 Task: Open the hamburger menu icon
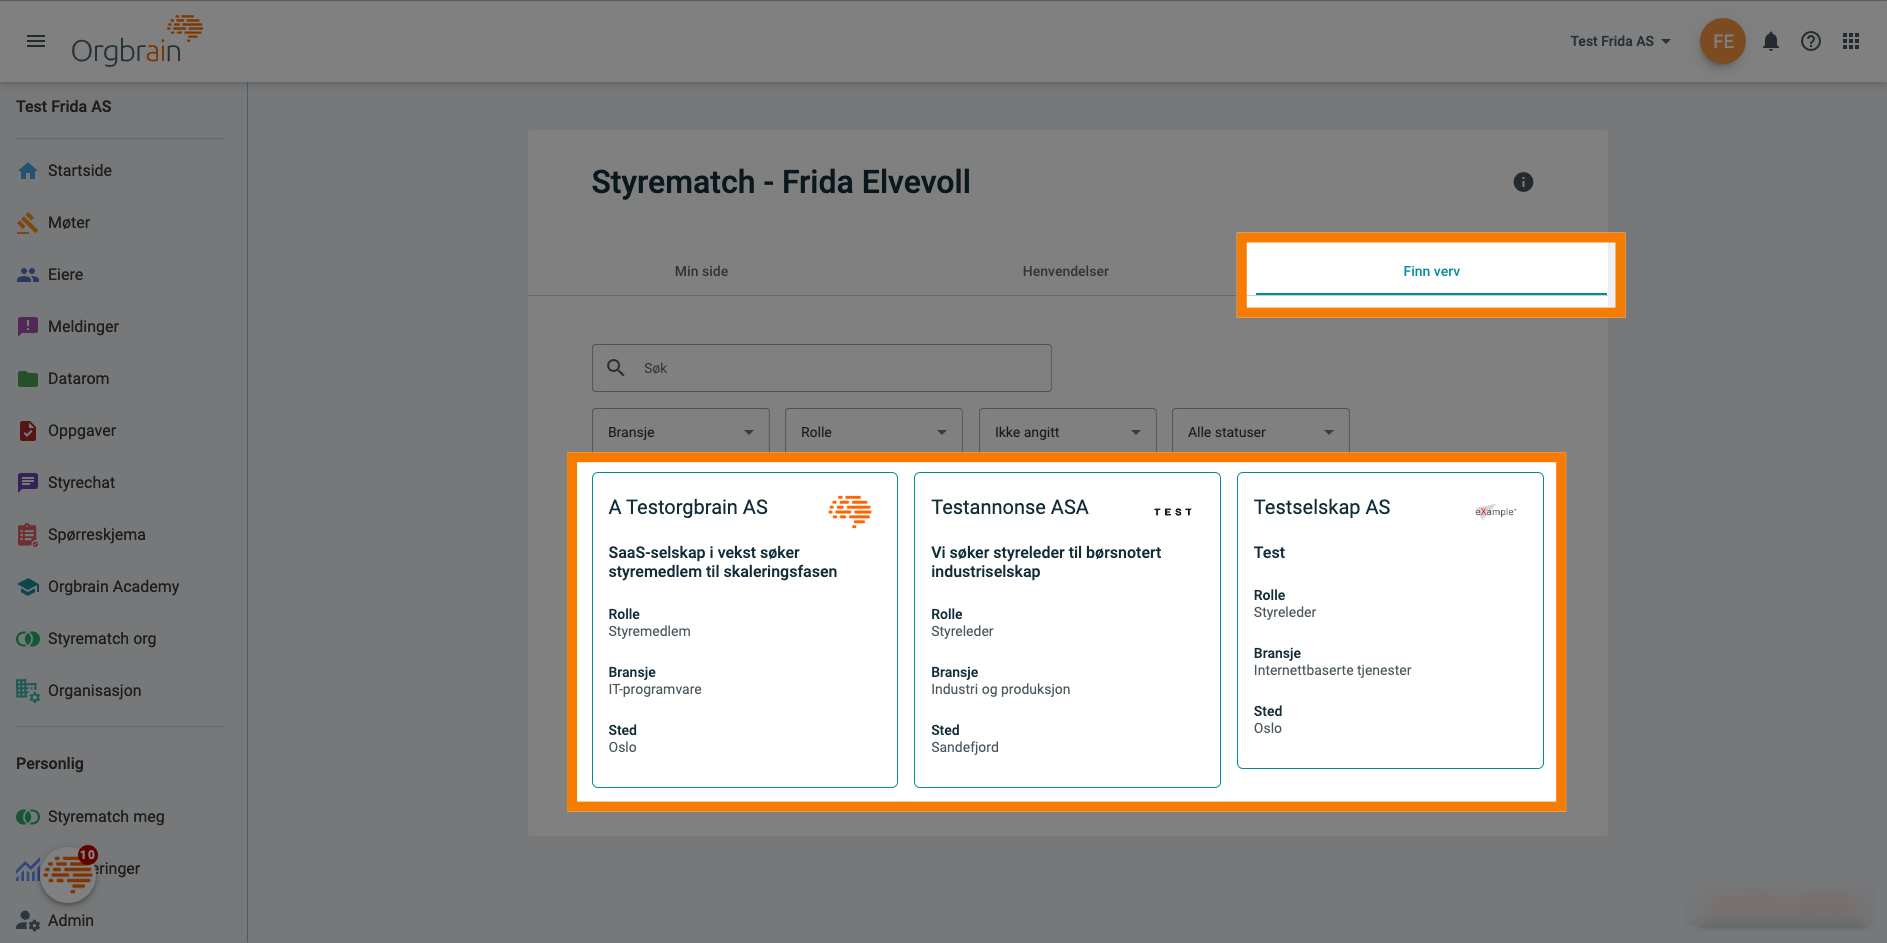pos(36,41)
